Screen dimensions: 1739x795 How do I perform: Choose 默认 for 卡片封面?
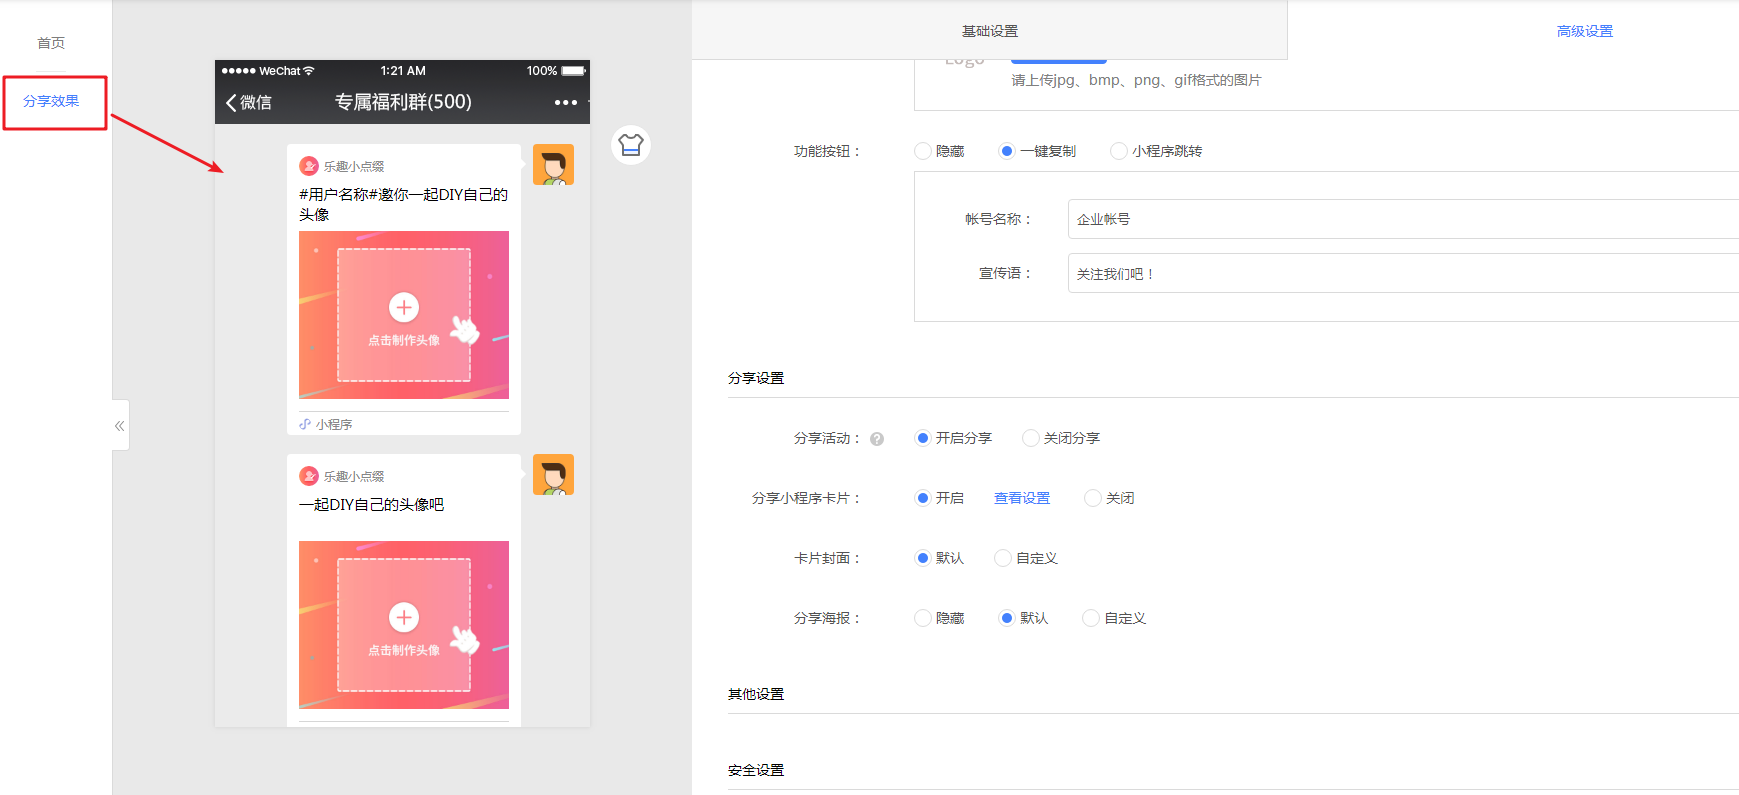click(923, 558)
